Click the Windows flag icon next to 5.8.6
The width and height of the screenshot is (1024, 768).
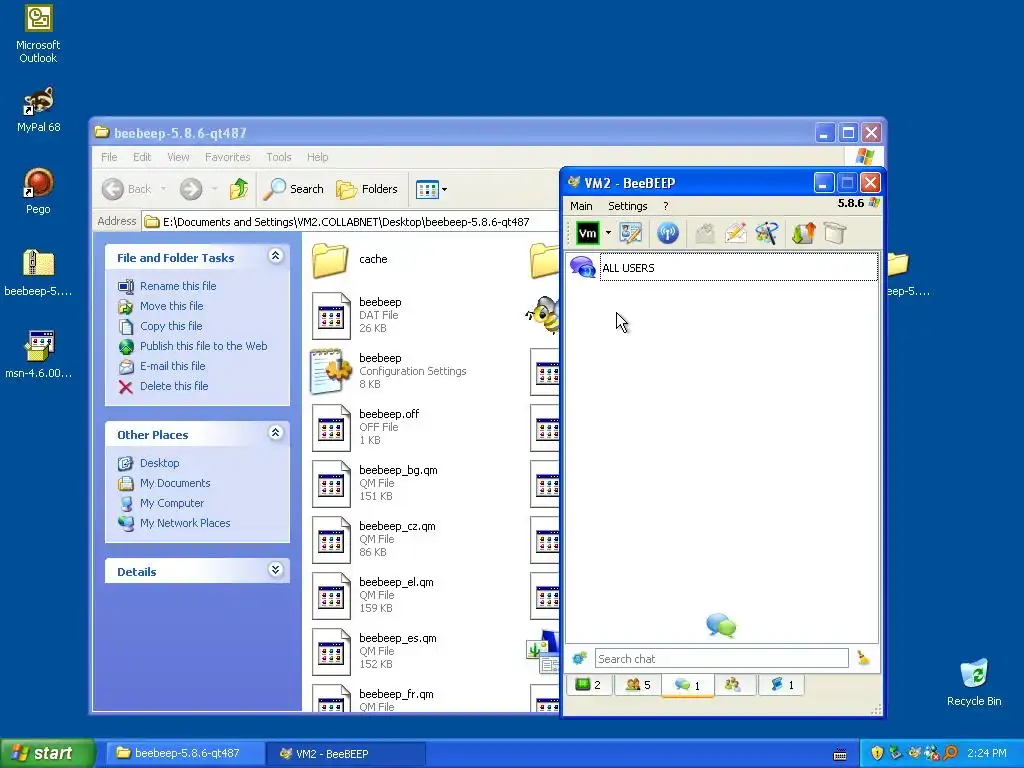tap(874, 203)
